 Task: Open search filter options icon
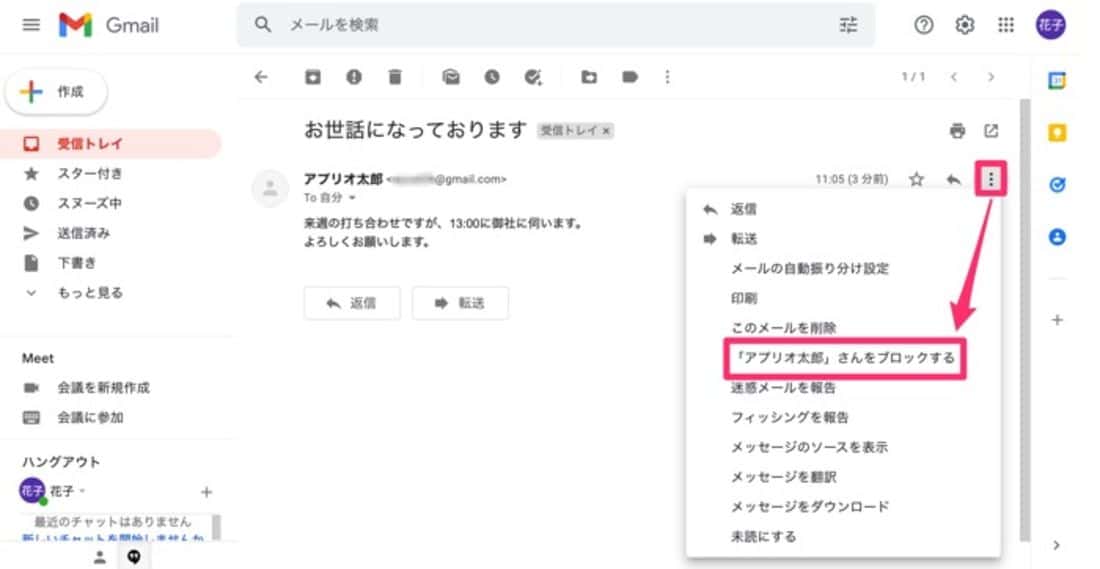(x=848, y=25)
